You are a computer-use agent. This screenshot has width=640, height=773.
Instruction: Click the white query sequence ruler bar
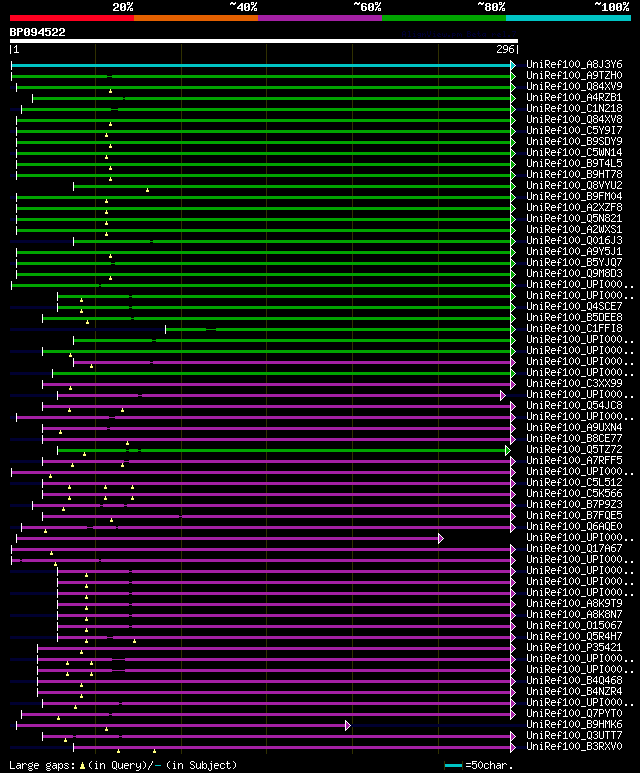click(264, 41)
